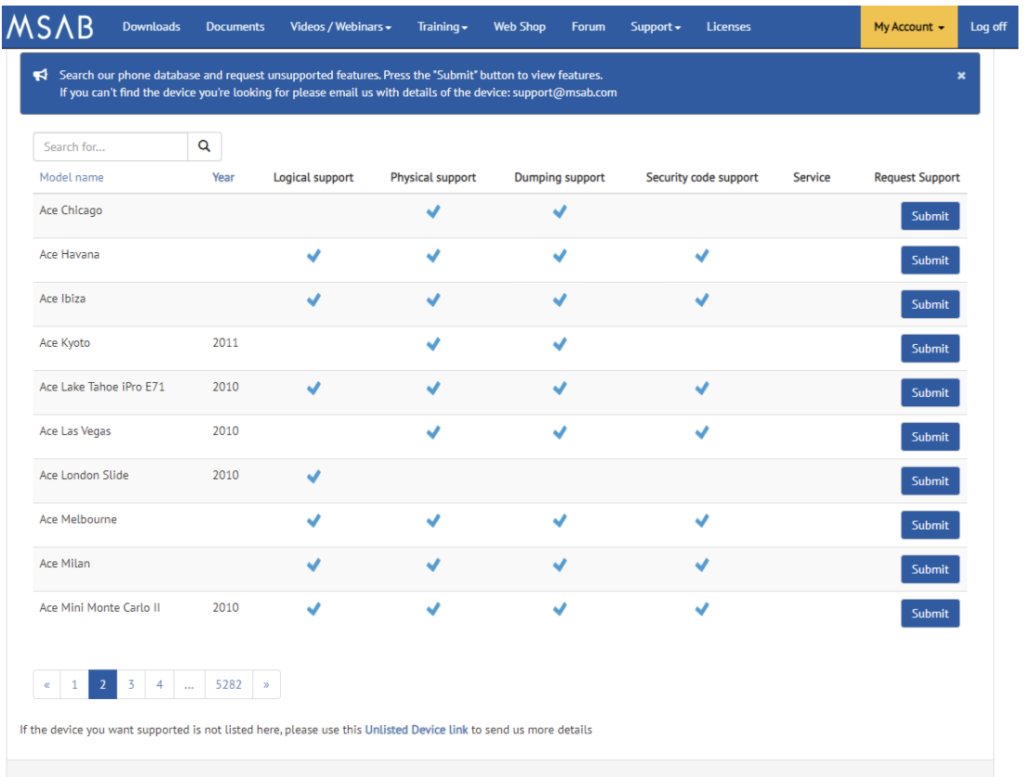1024x777 pixels.
Task: Click the search magnifier icon button
Action: [x=204, y=146]
